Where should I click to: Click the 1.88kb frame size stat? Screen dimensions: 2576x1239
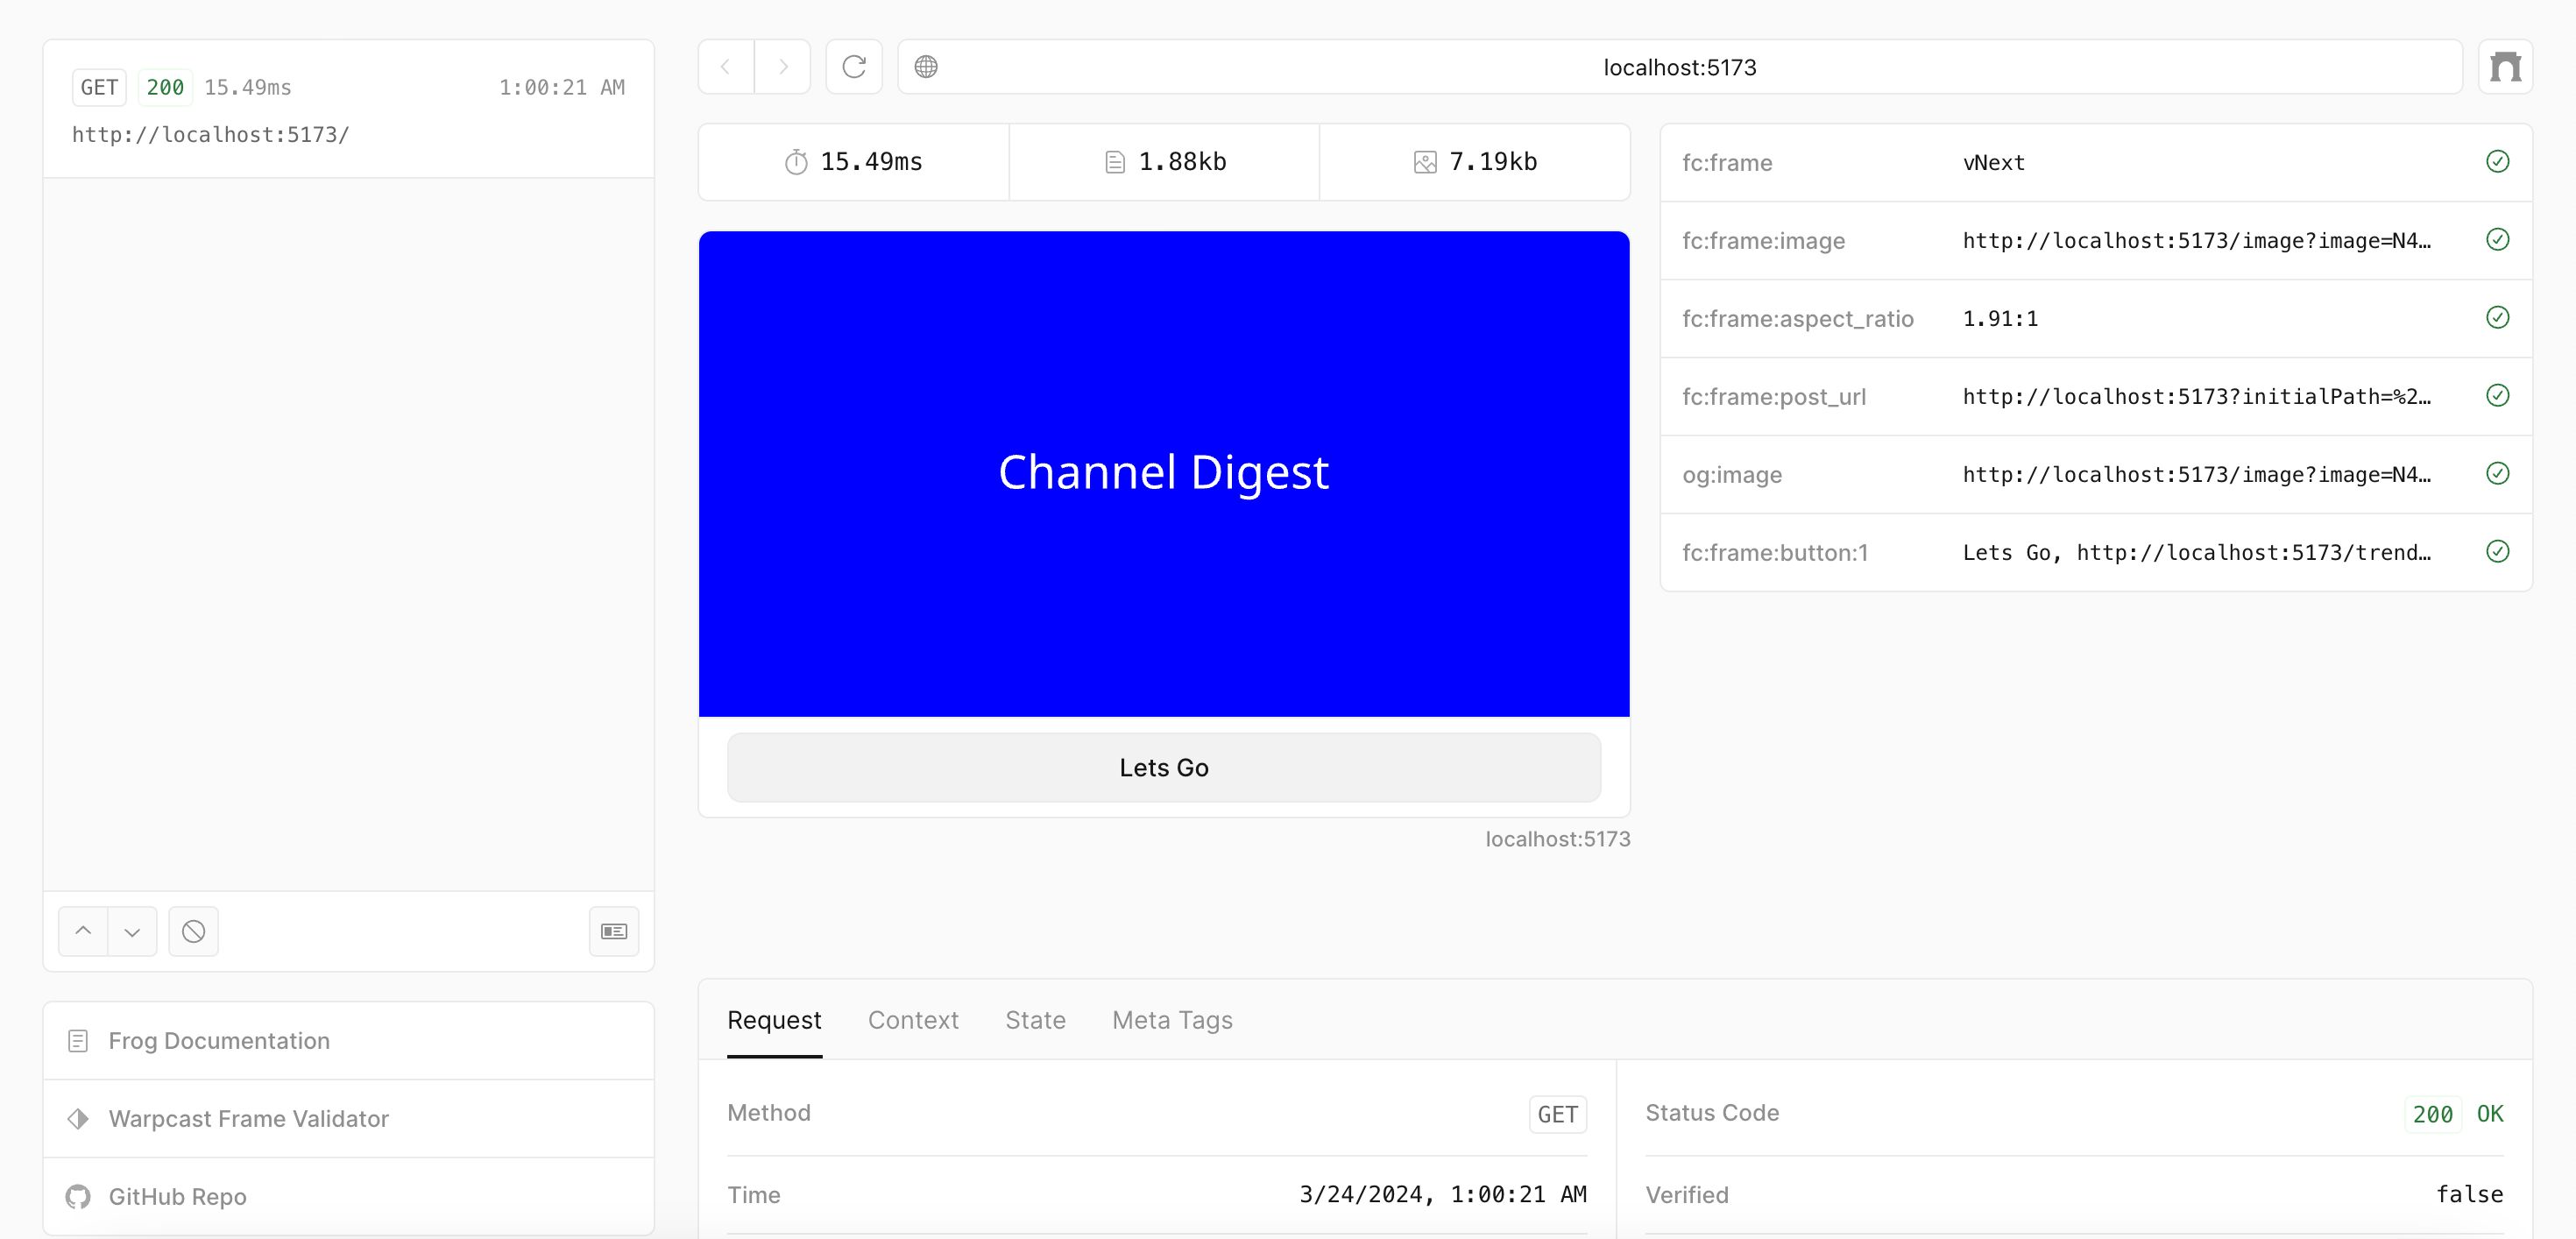click(1164, 162)
